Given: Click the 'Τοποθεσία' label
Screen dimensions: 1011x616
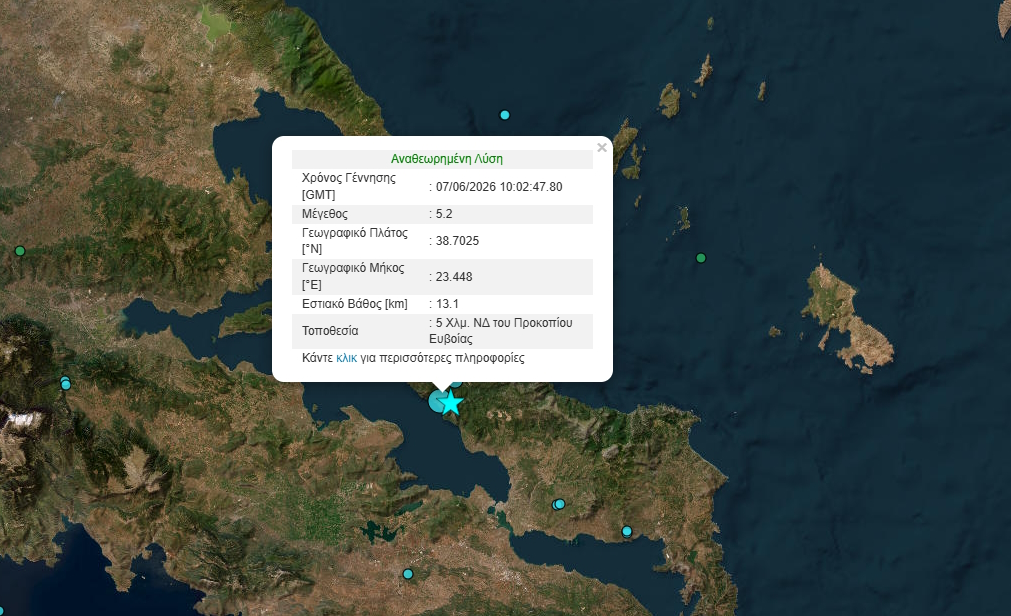Looking at the screenshot, I should coord(330,330).
